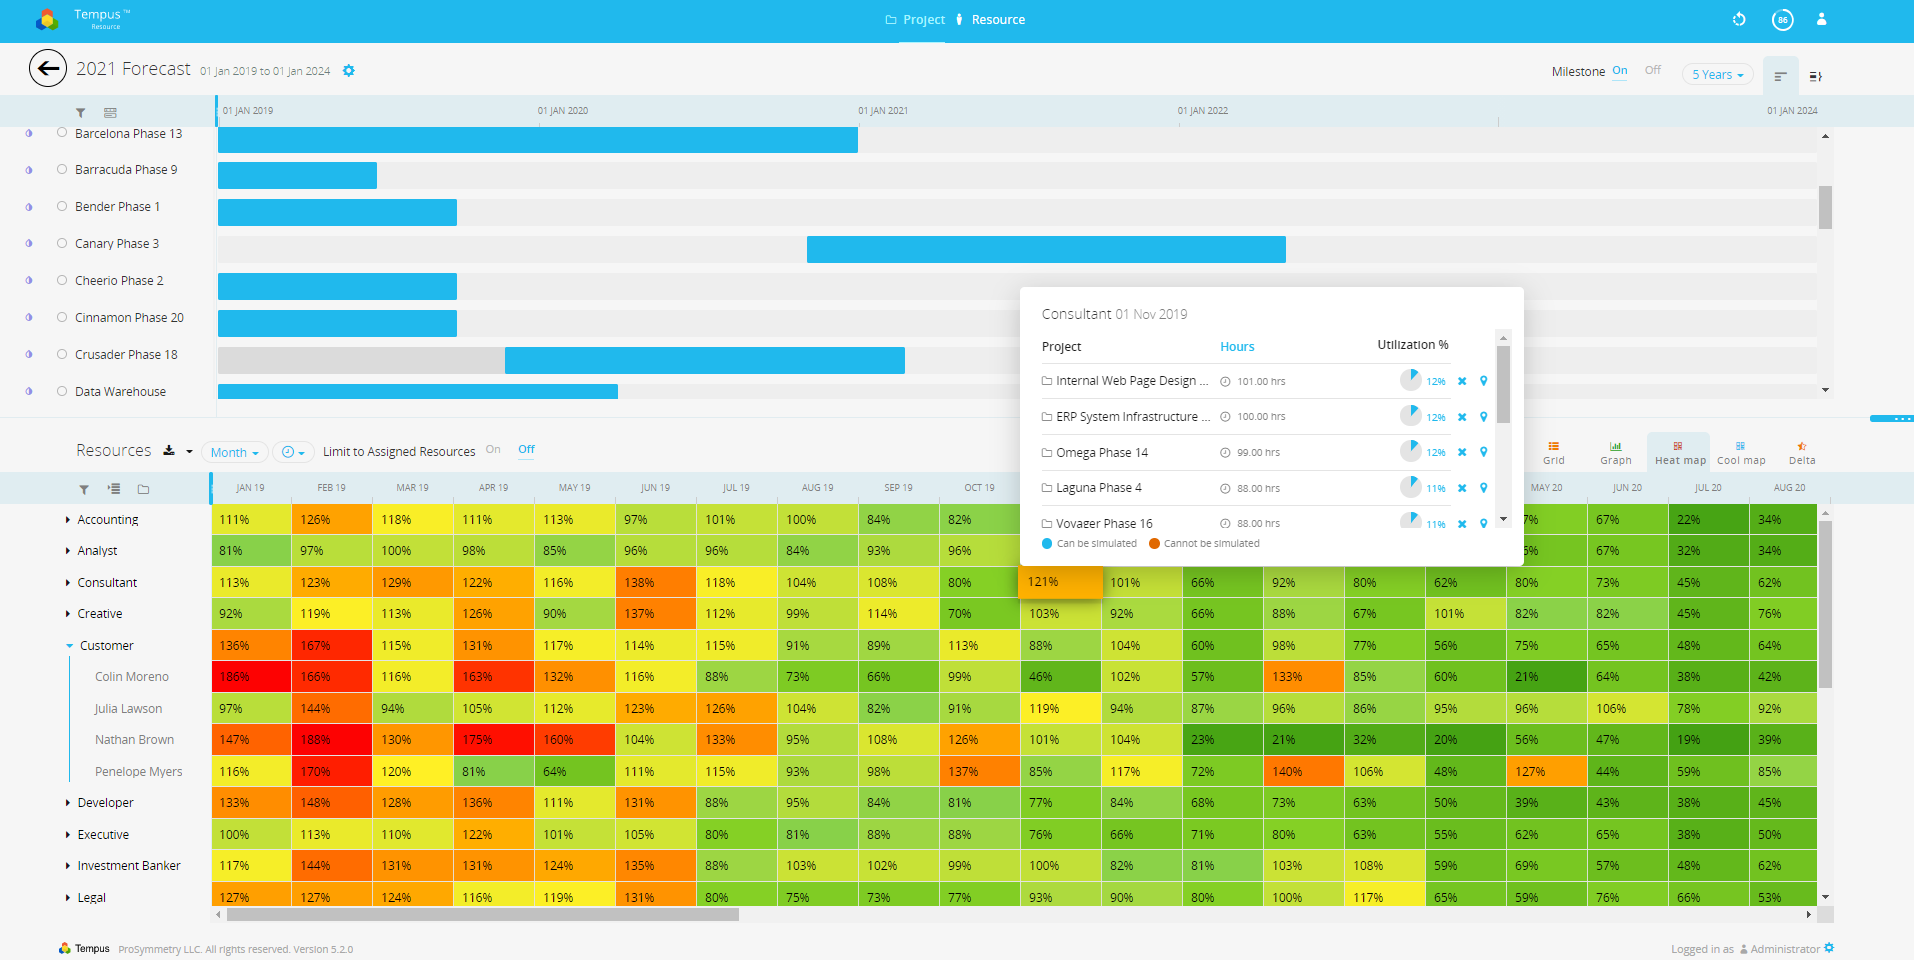The image size is (1914, 960).
Task: Click the pin icon for Internal Web Page Design
Action: point(1484,381)
